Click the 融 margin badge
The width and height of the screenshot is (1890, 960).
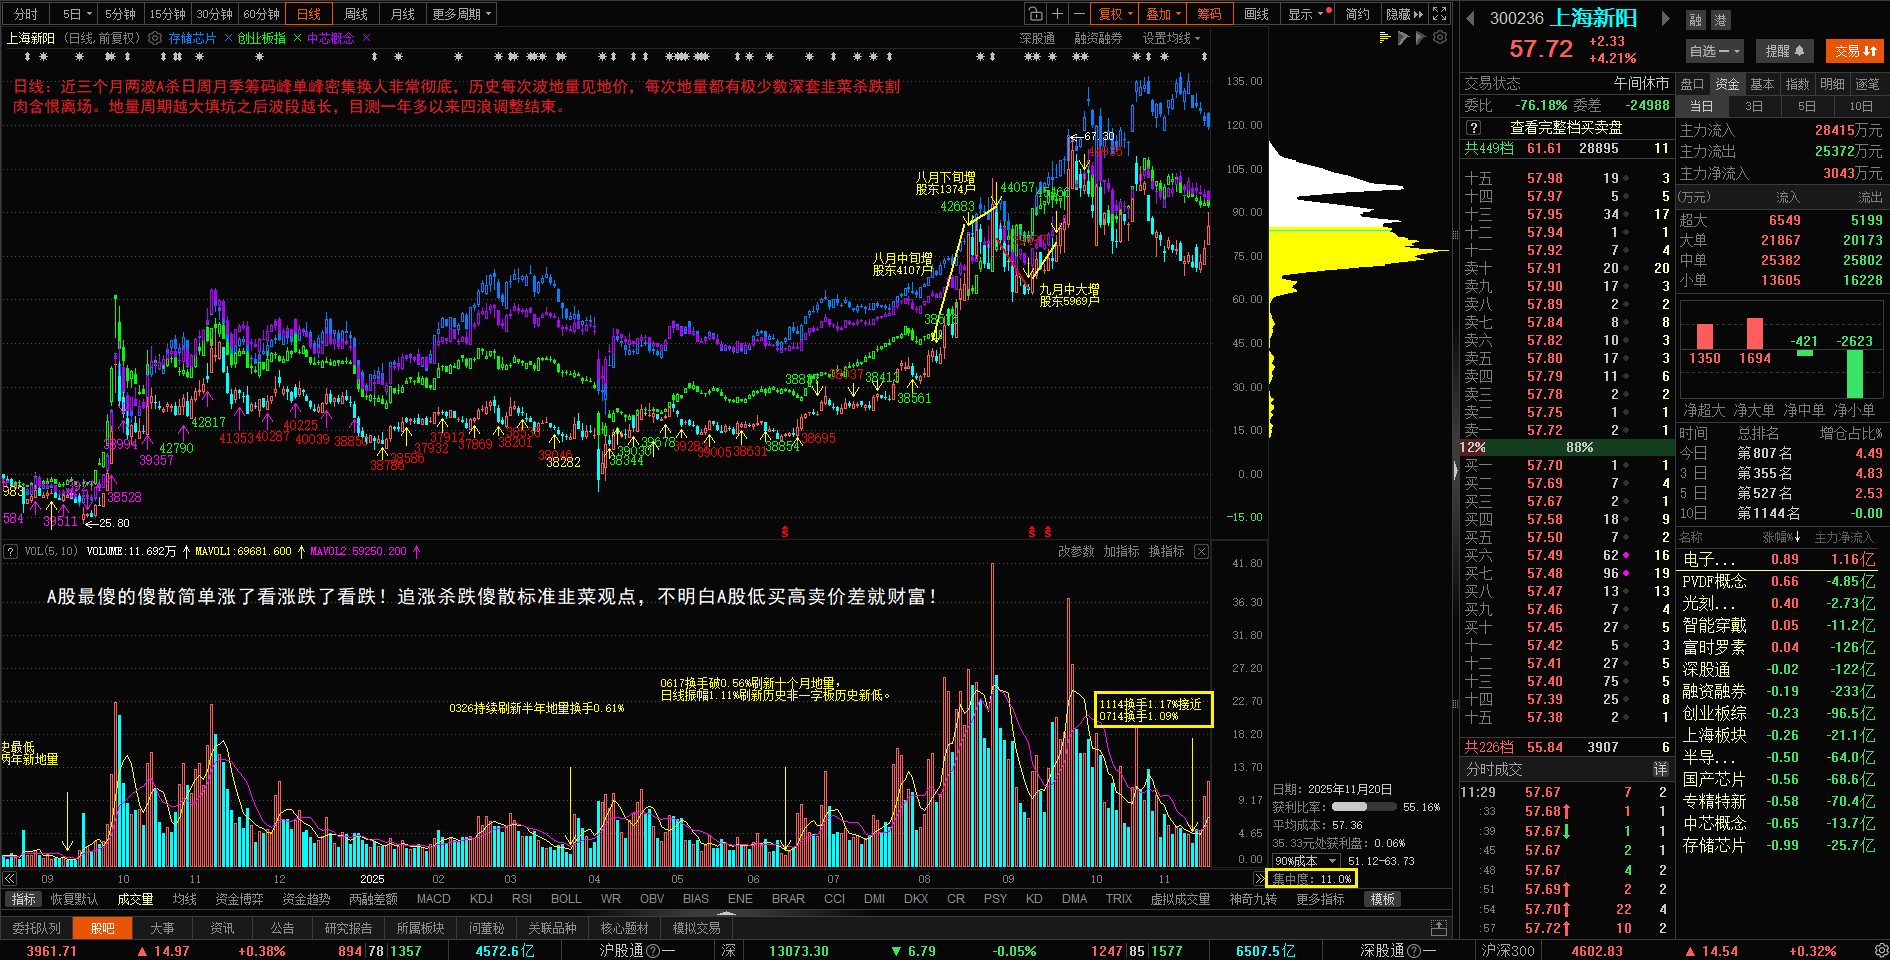[1696, 20]
